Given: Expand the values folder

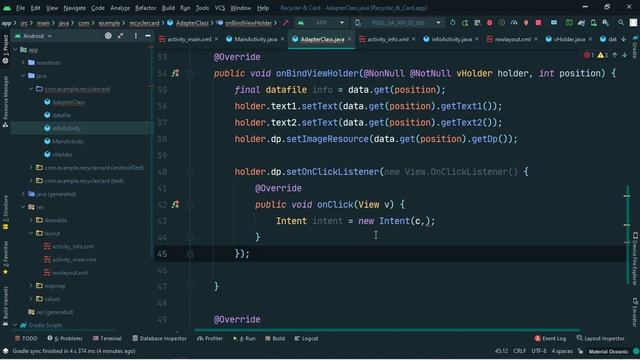Looking at the screenshot, I should coord(31,299).
